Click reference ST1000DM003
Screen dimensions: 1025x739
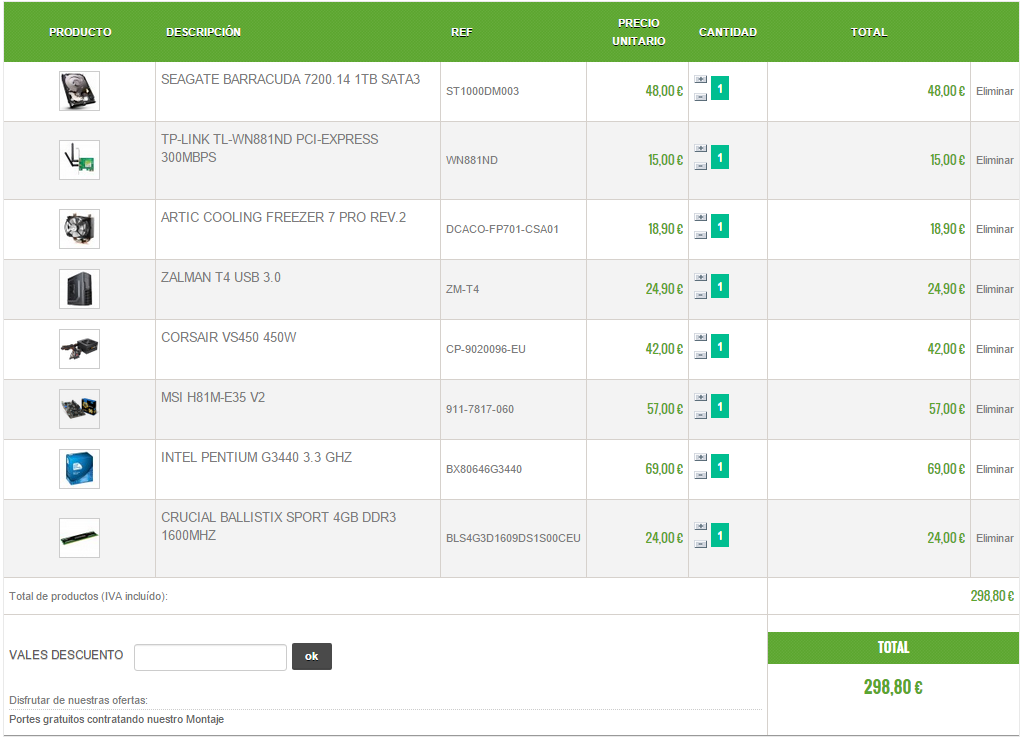(482, 91)
